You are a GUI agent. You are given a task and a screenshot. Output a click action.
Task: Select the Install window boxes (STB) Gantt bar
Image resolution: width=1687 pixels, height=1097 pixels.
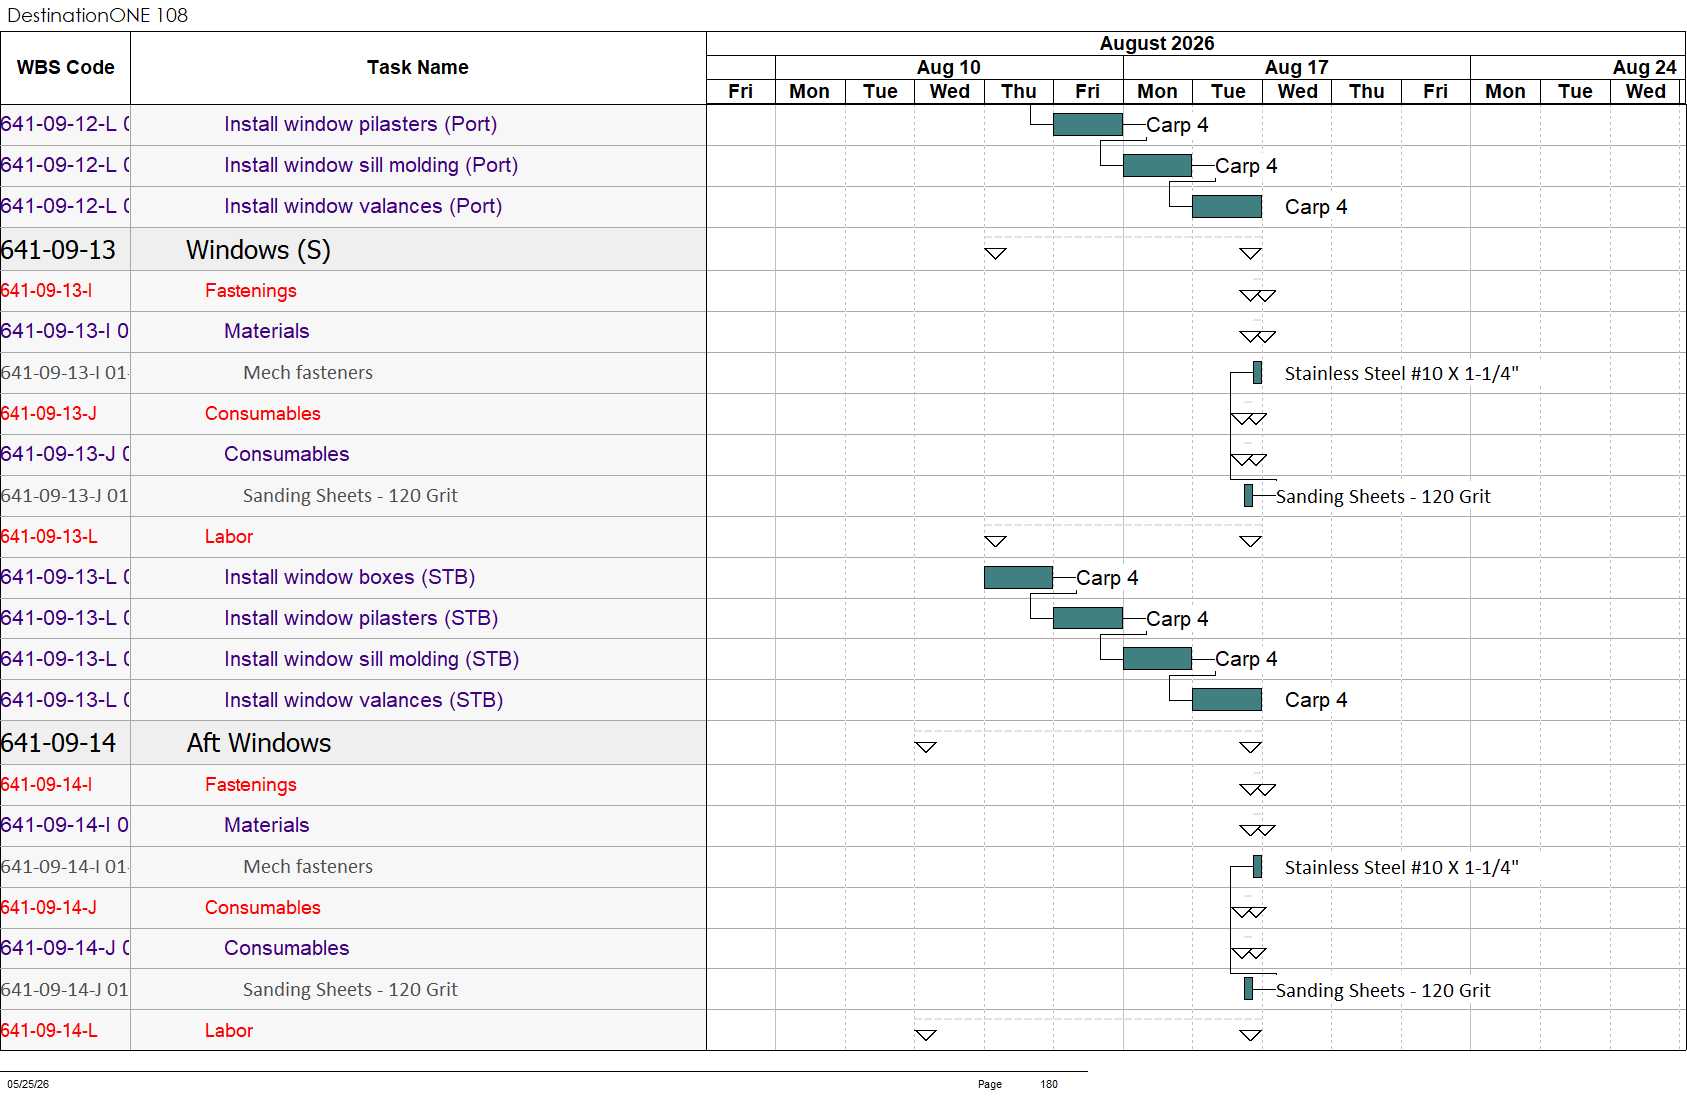(1018, 577)
